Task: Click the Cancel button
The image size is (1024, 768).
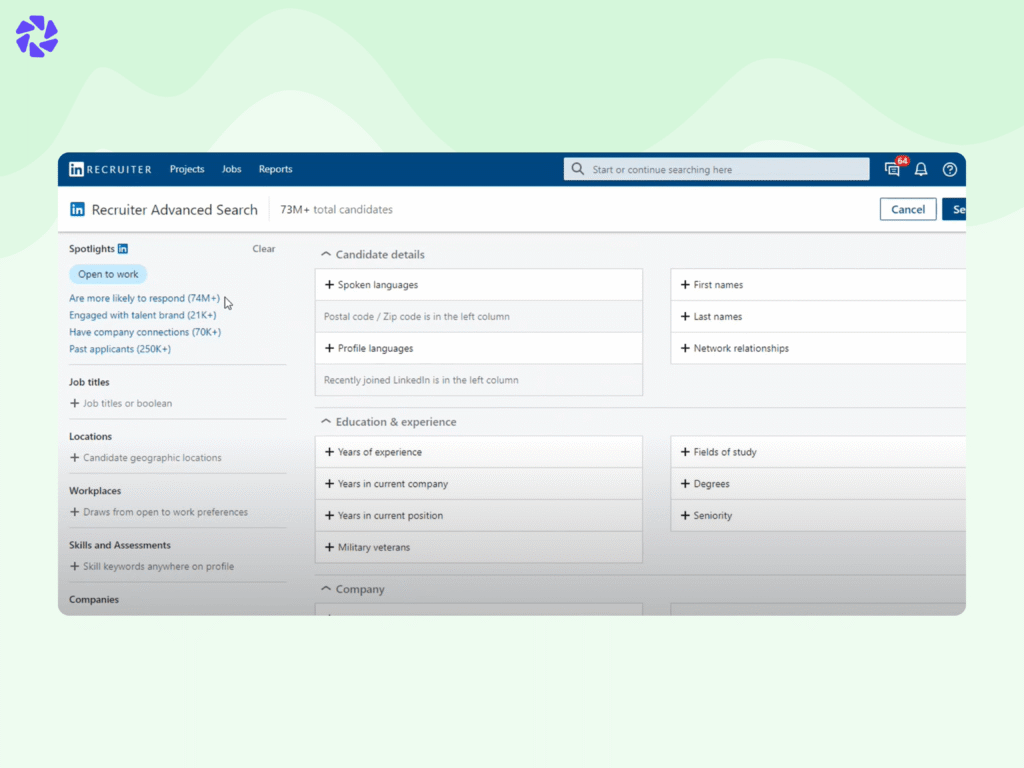Action: 907,209
